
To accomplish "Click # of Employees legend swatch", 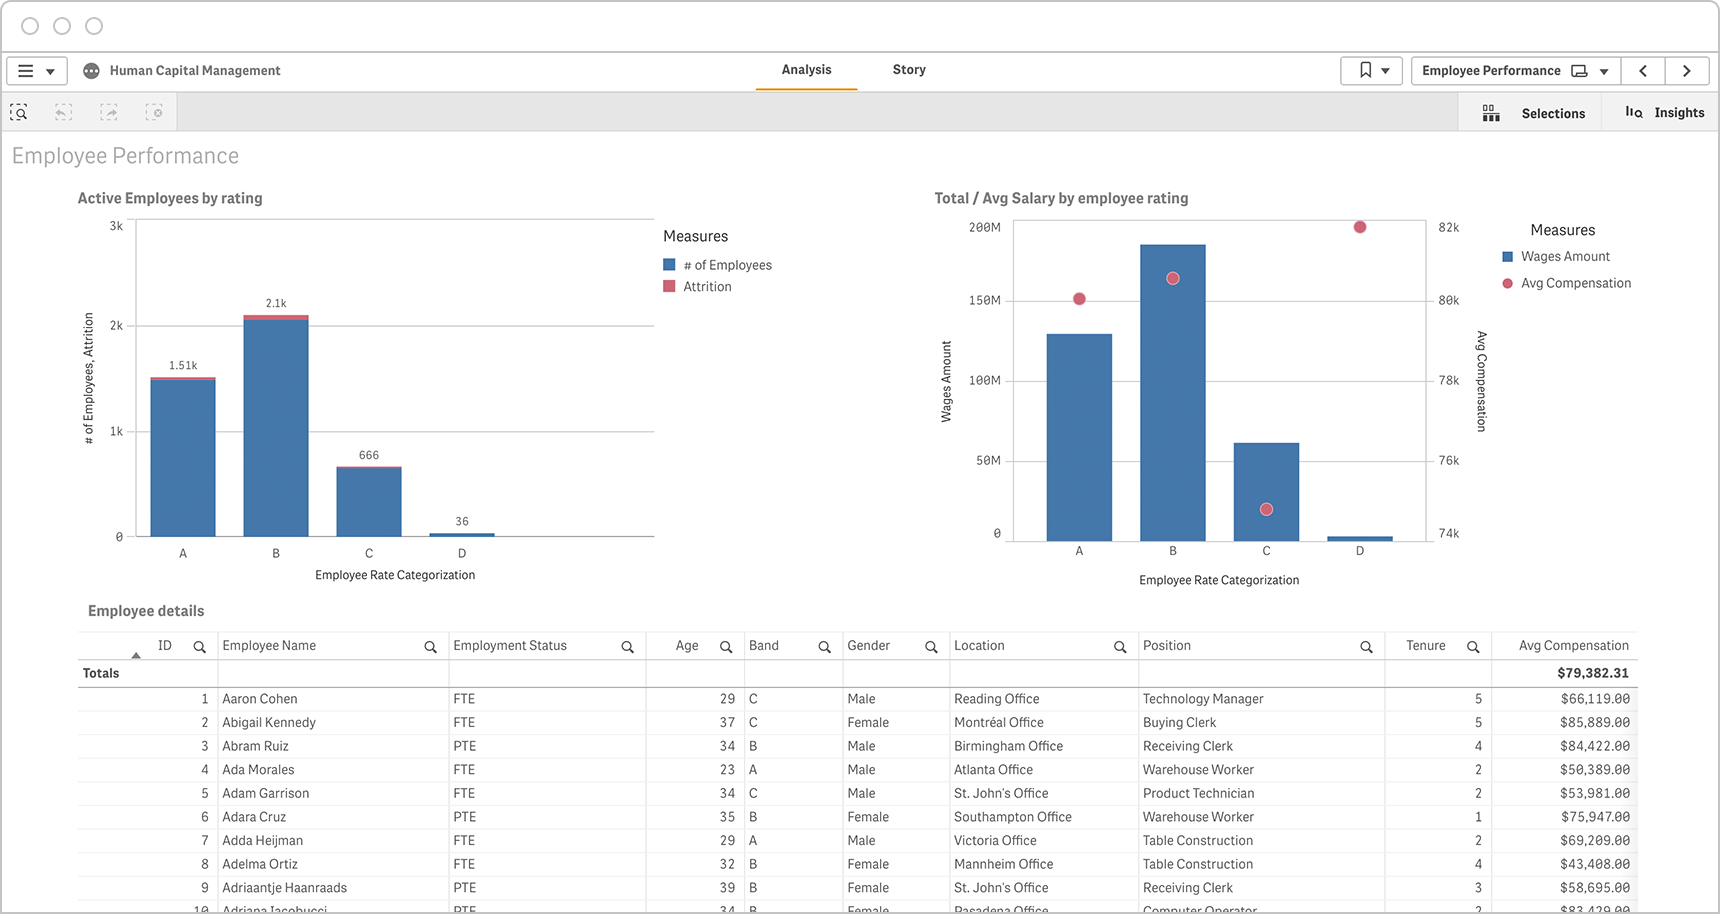I will click(669, 265).
